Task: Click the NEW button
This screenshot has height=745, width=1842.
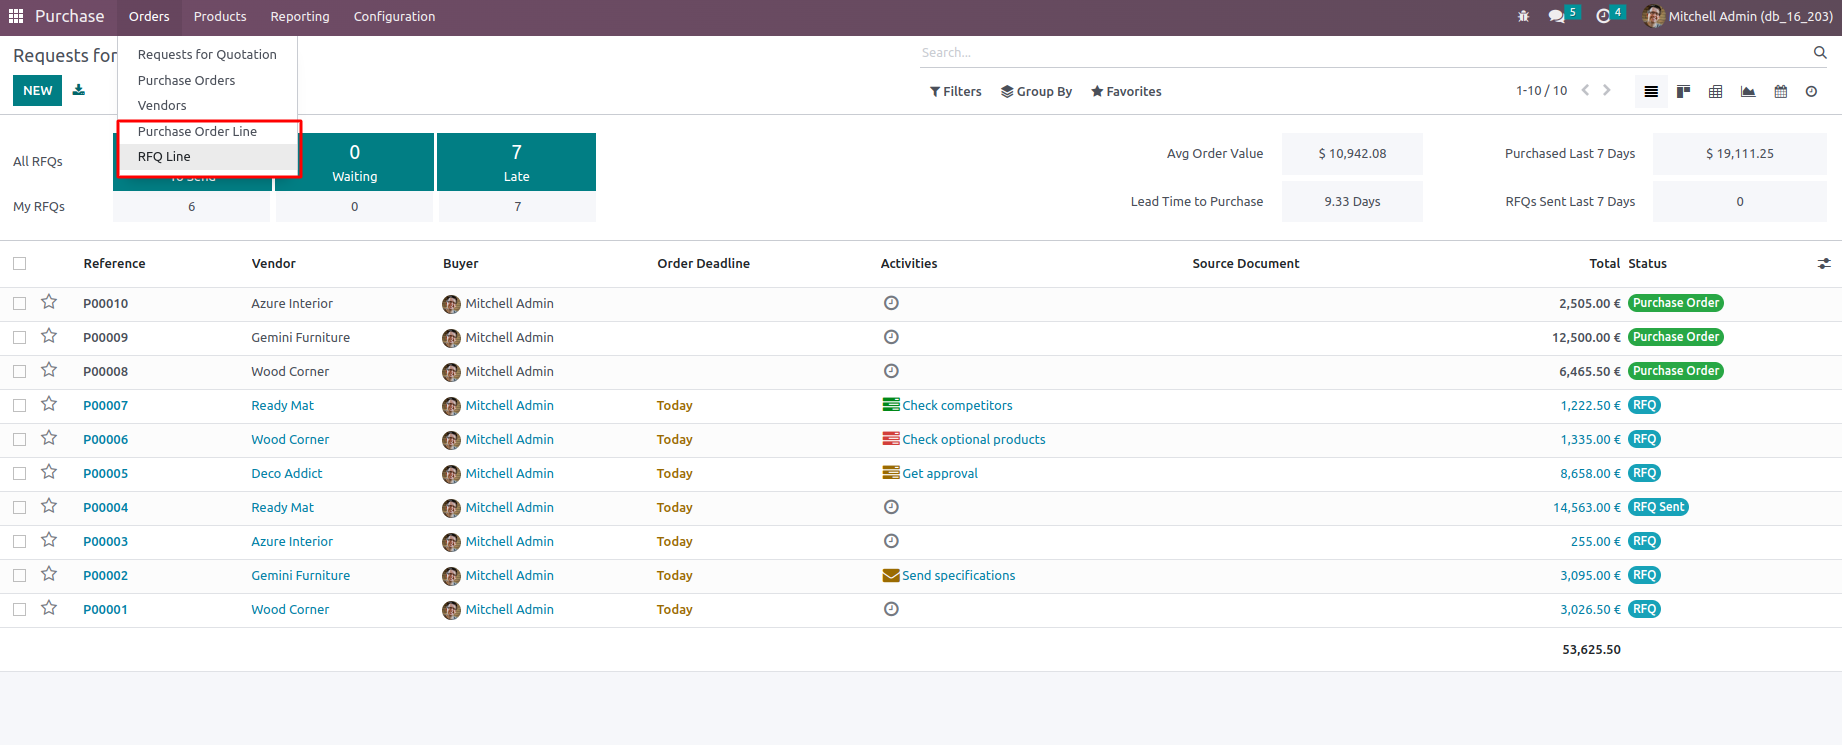Action: [x=37, y=90]
